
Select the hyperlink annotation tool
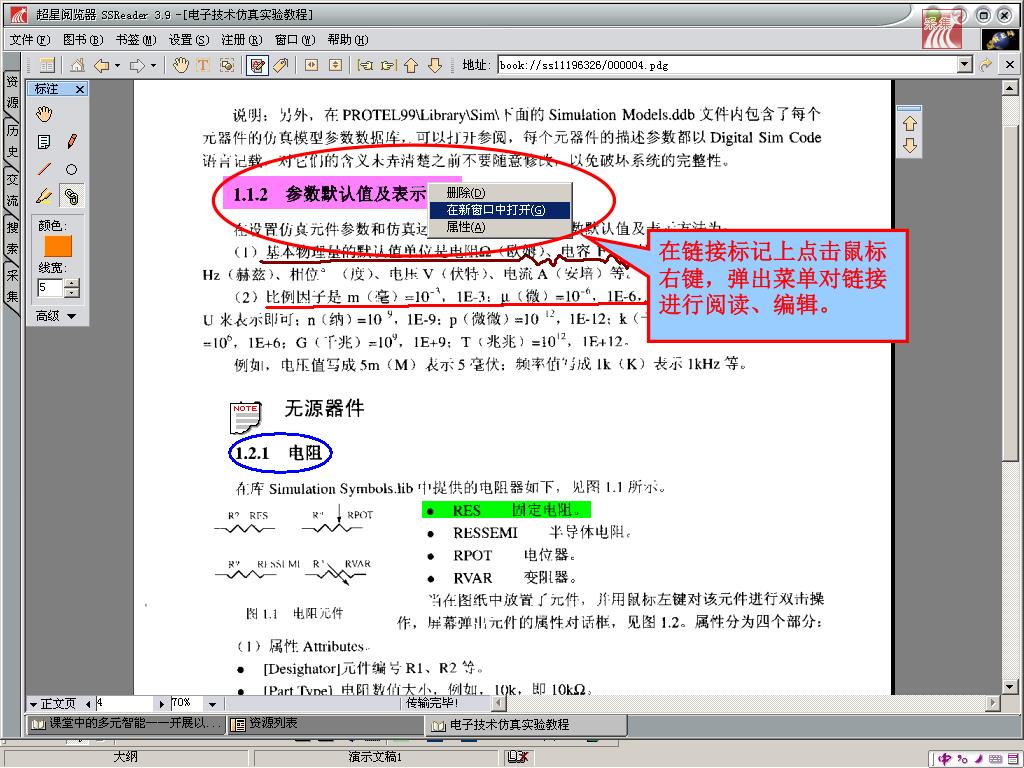pos(72,196)
